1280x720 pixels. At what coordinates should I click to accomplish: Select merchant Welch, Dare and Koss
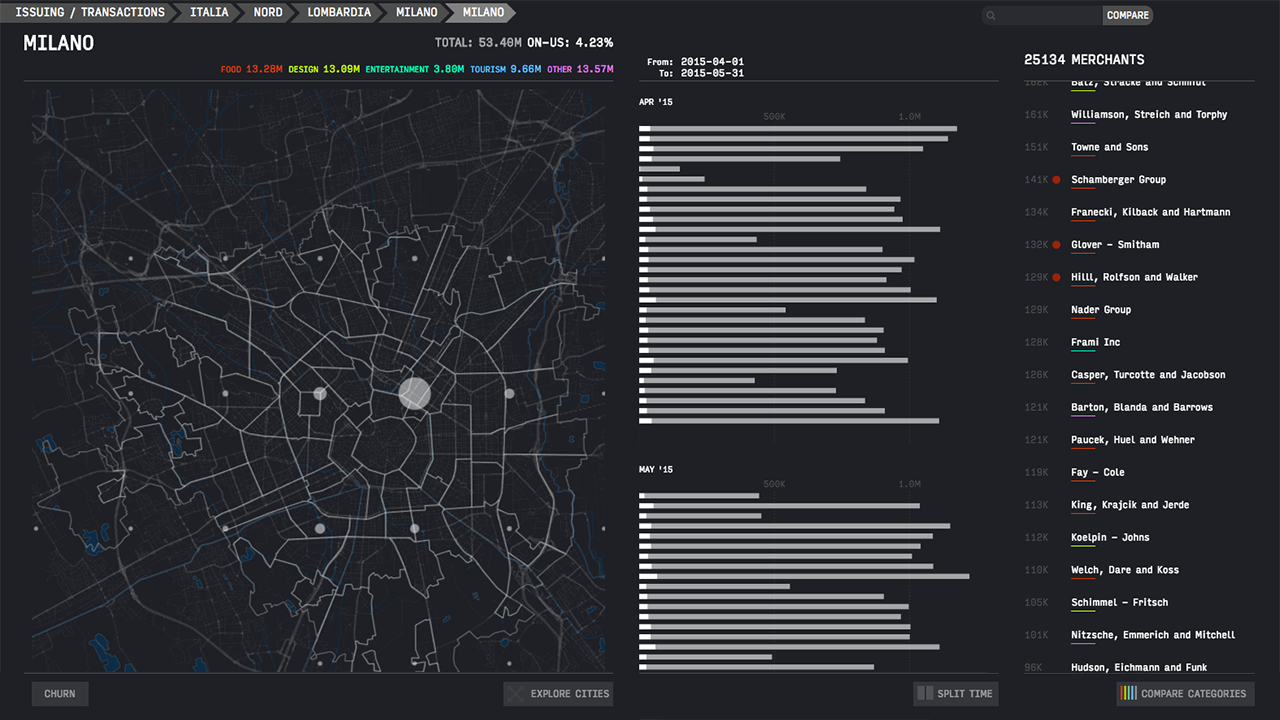1125,570
